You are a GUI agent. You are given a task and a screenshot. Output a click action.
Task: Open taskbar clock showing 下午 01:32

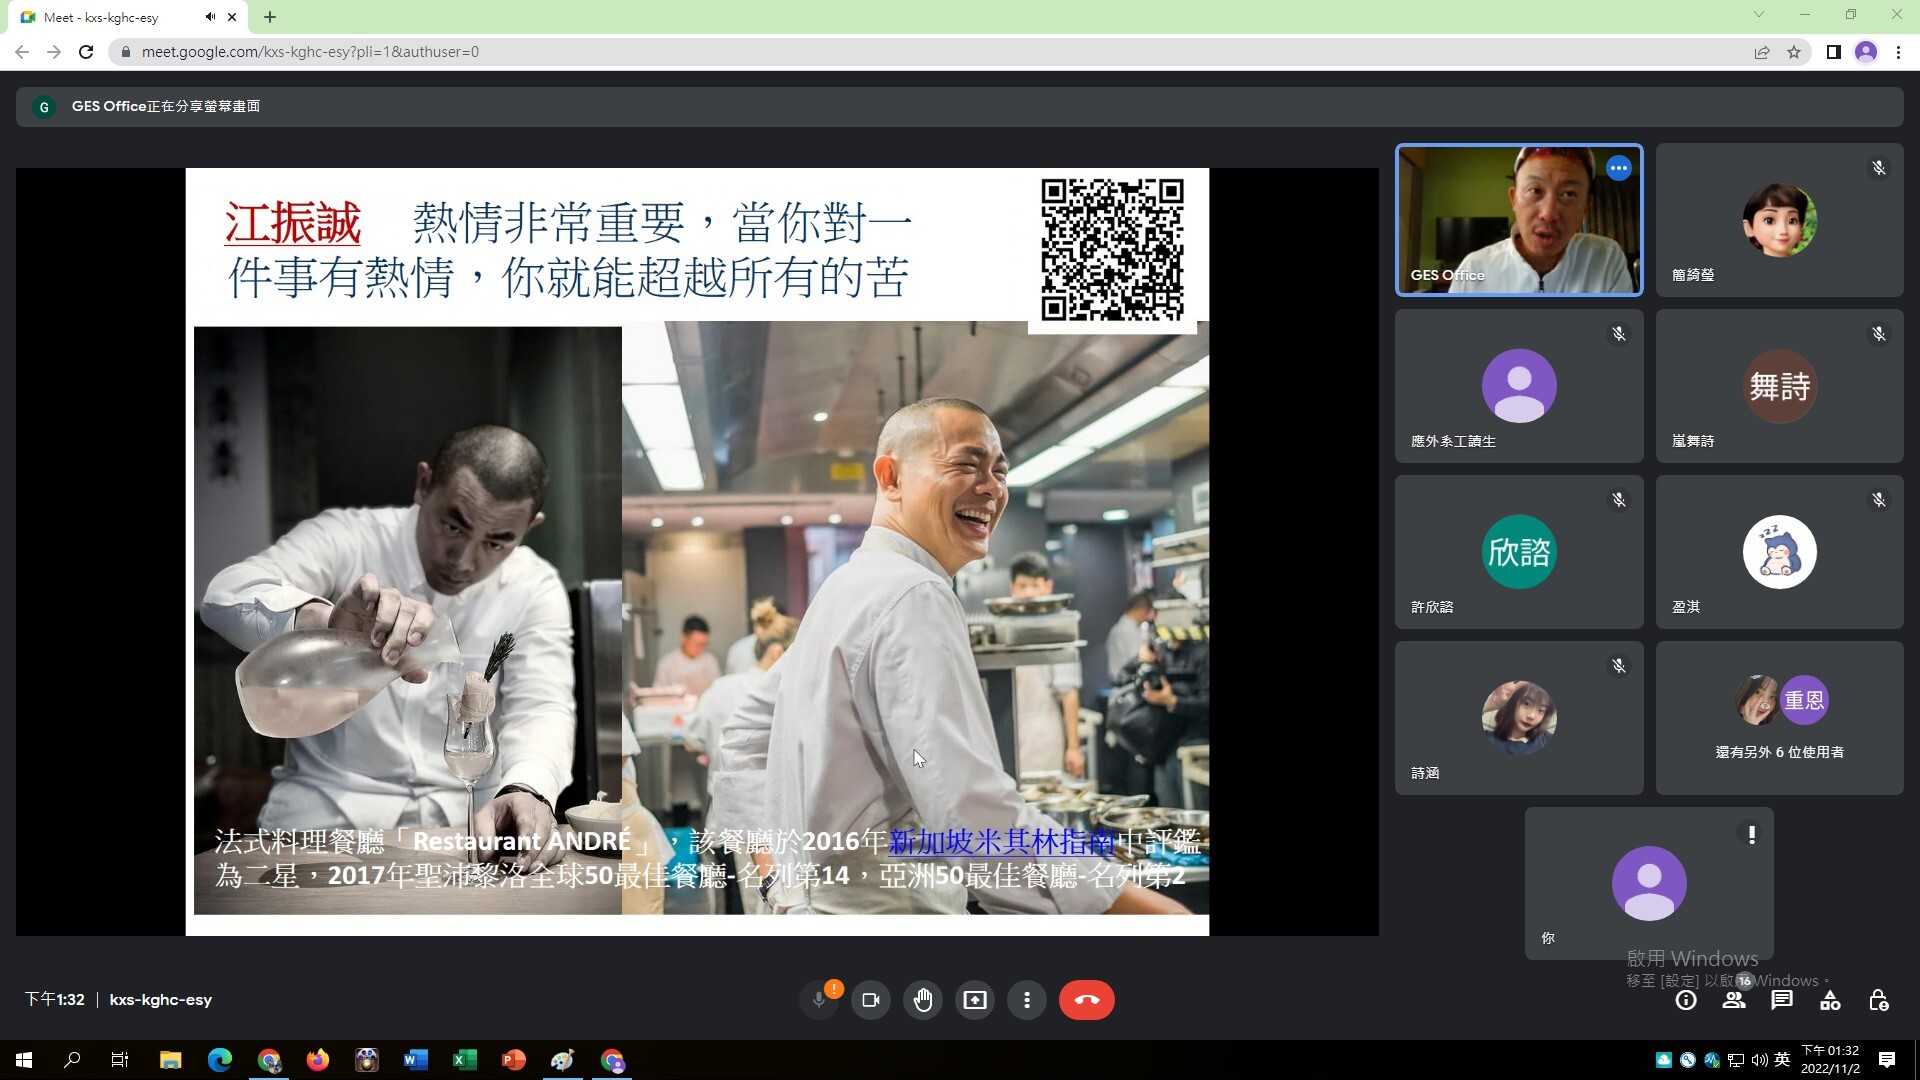point(1830,1060)
